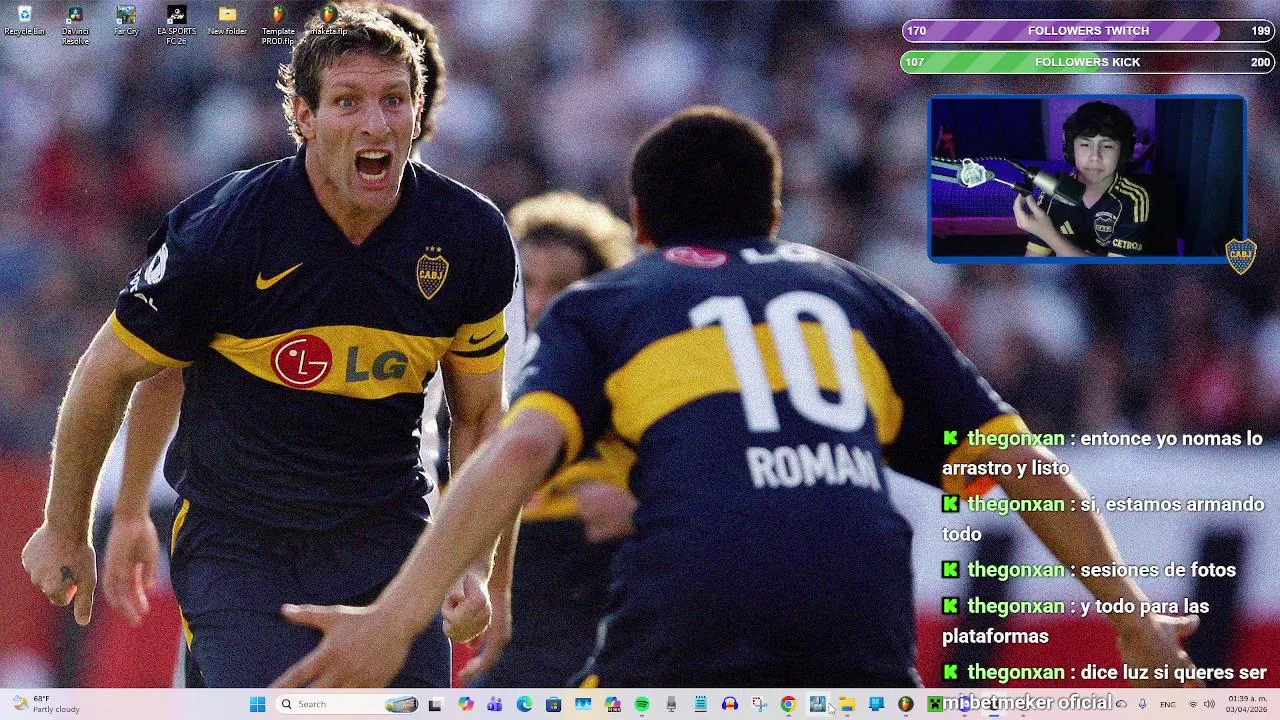Open the blue monitor taskbar icon
Screen dimensions: 1280x720
876,704
